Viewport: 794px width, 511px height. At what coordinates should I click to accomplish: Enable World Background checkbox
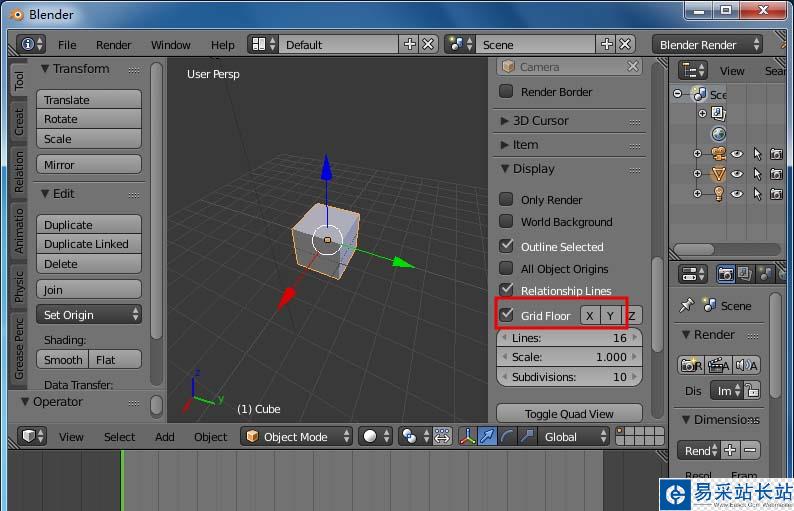(x=506, y=221)
